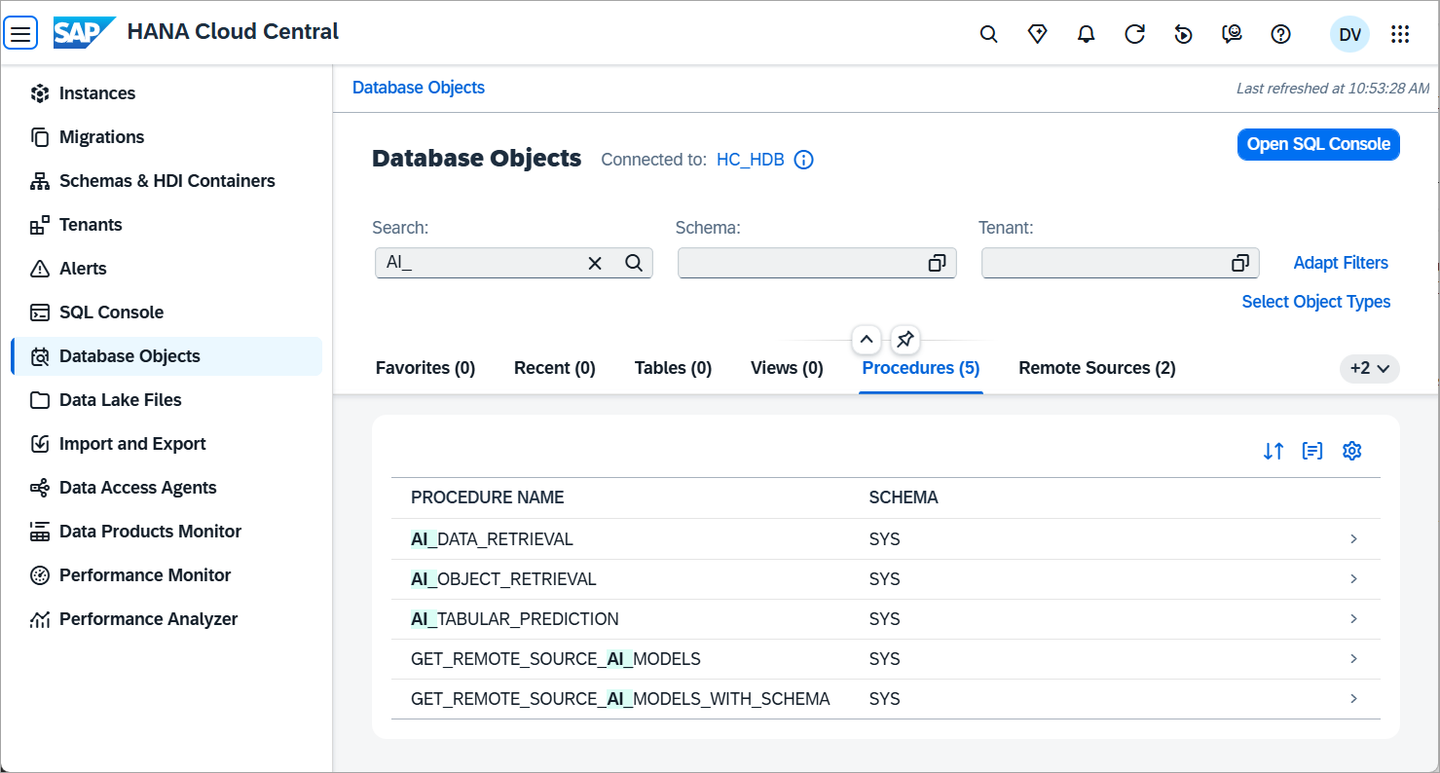Select Database Objects in the sidebar
The width and height of the screenshot is (1440, 773).
click(x=167, y=356)
